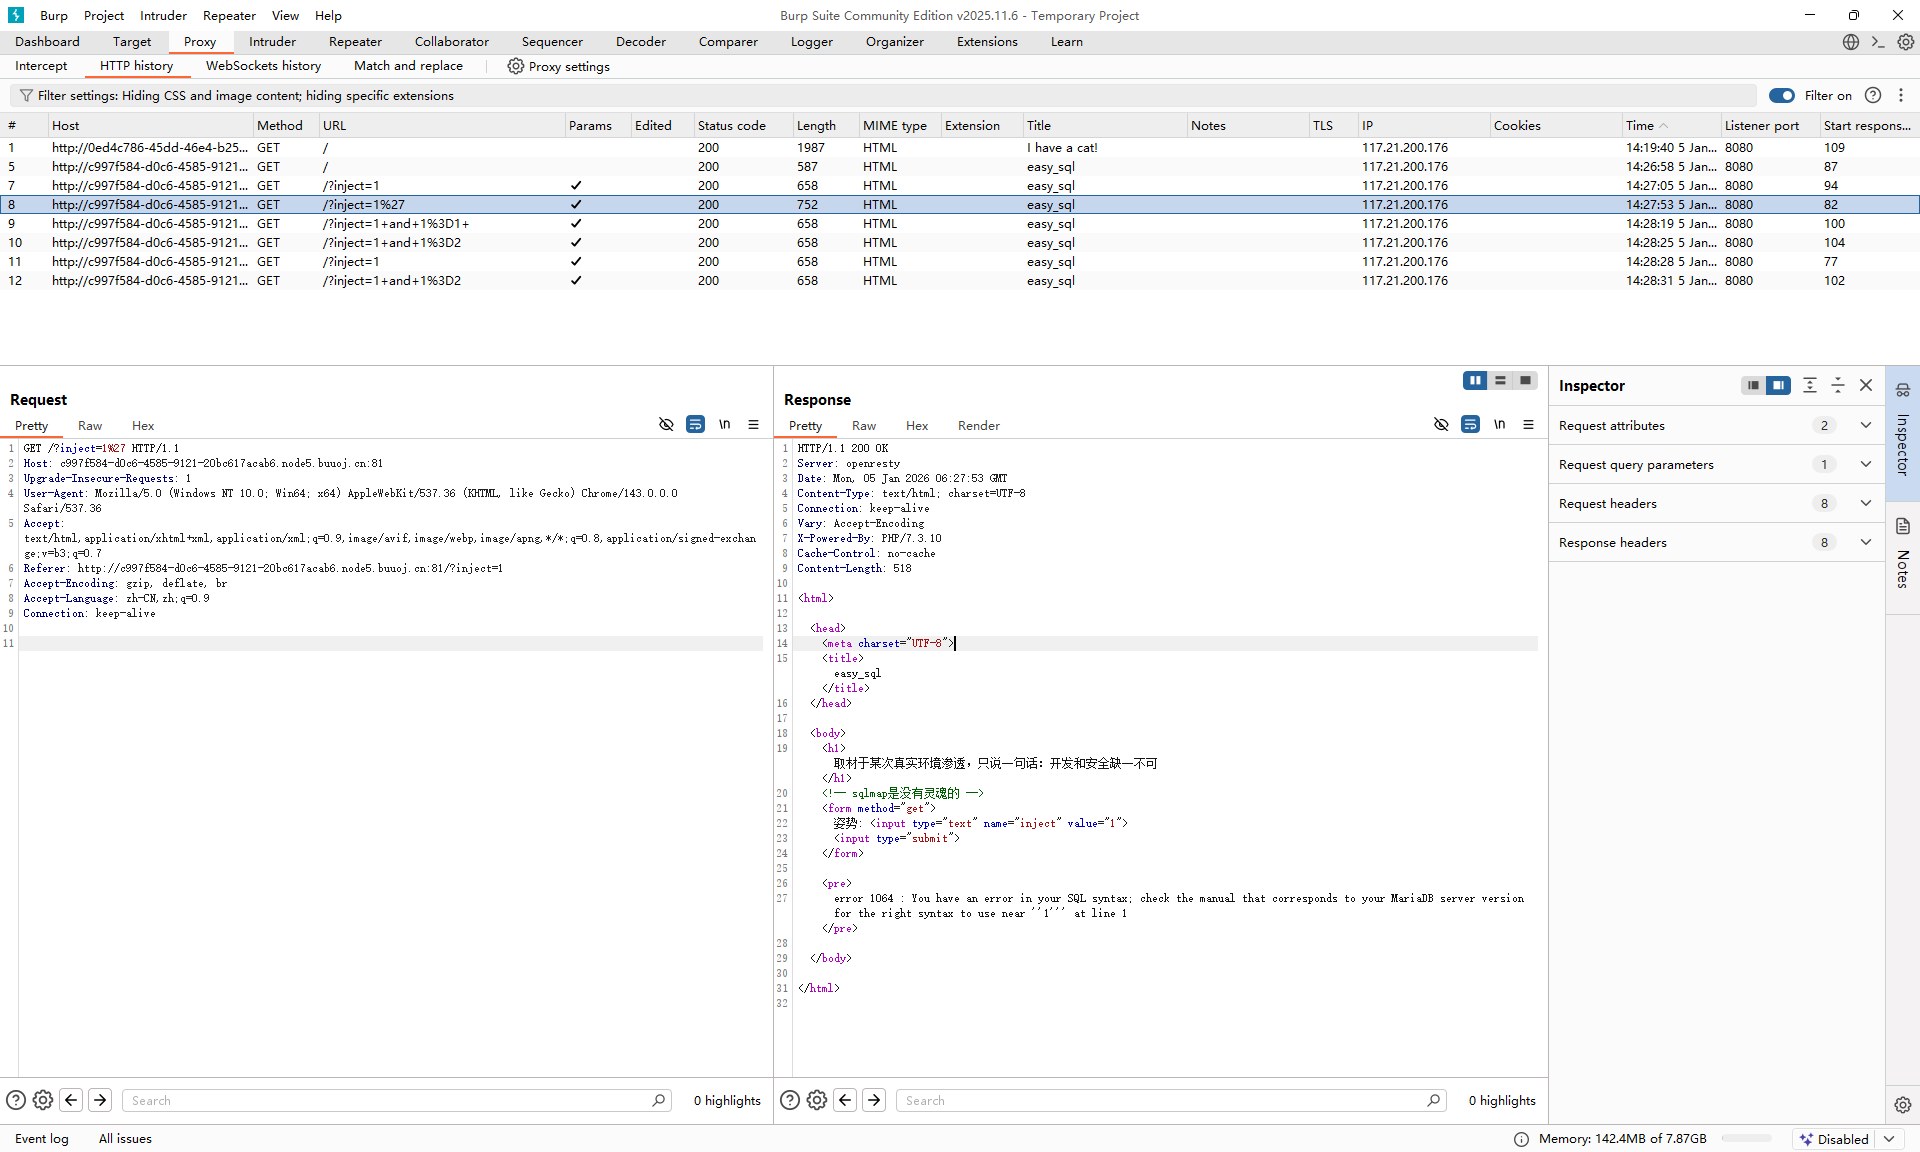Image resolution: width=1920 pixels, height=1152 pixels.
Task: Select history row titled 'I have a cat!'
Action: click(x=960, y=148)
